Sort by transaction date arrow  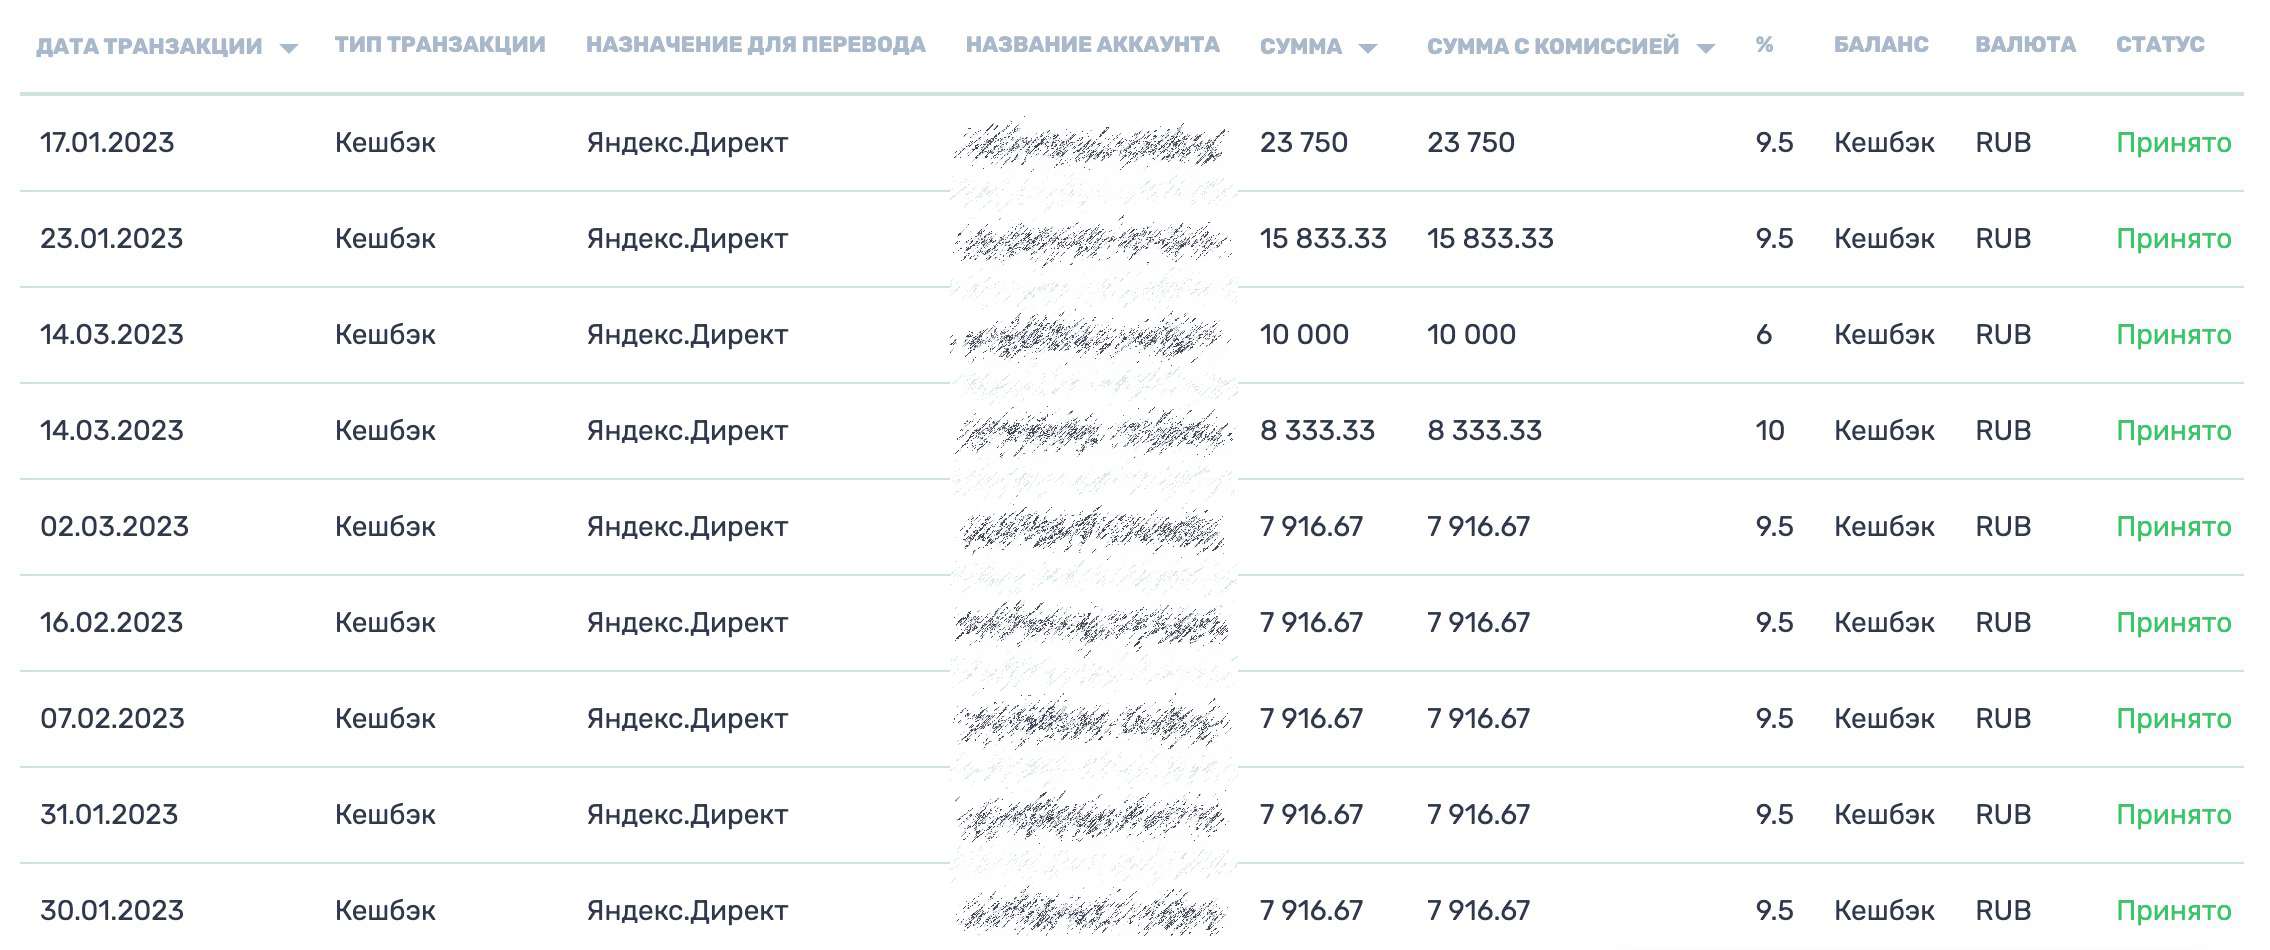click(289, 48)
